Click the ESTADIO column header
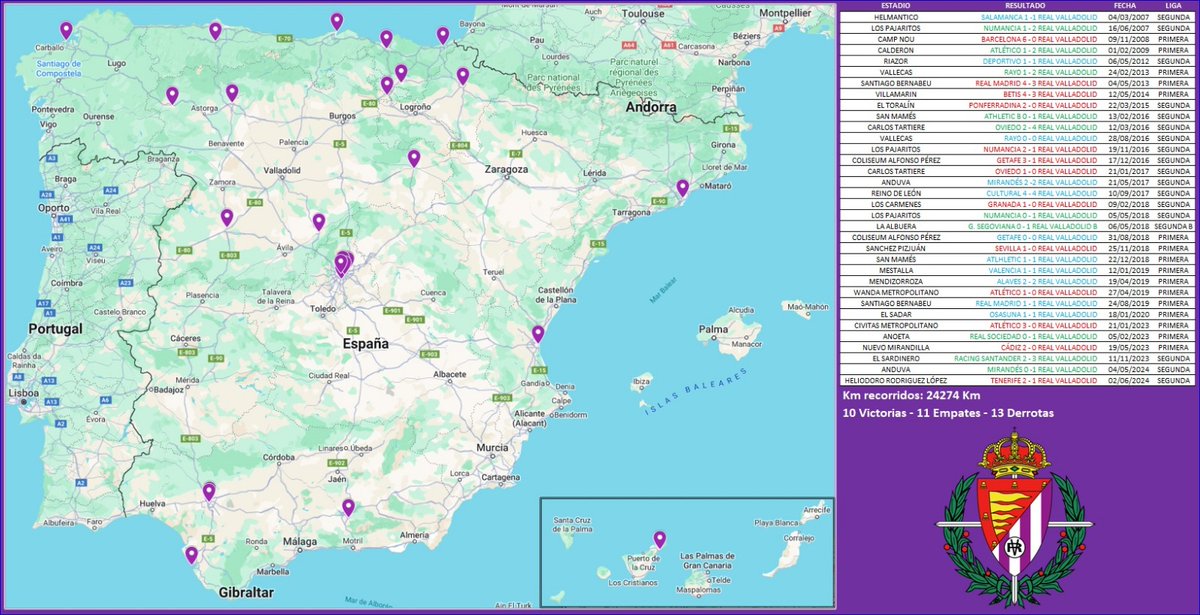 pos(895,6)
